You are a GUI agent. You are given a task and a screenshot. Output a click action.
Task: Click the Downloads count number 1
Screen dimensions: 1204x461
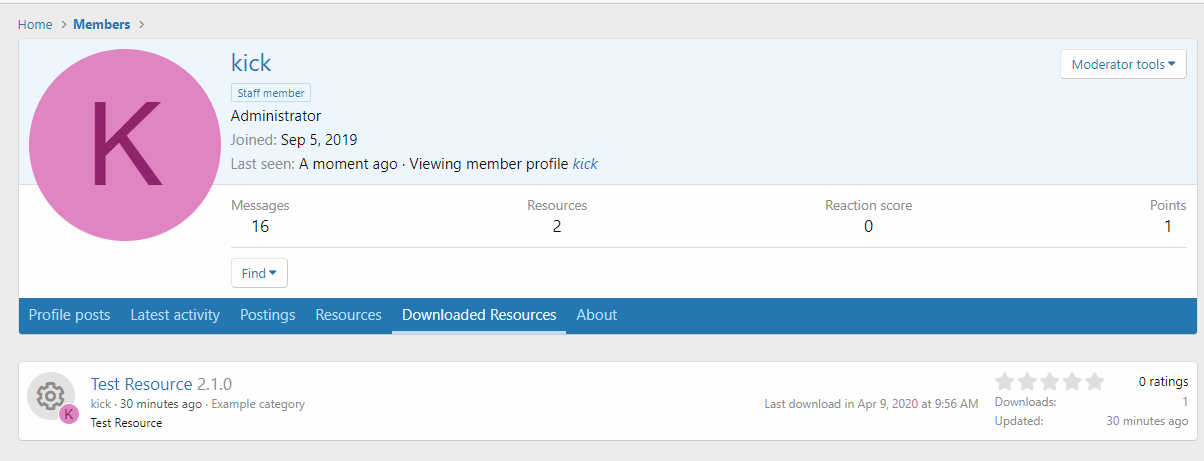click(1185, 402)
